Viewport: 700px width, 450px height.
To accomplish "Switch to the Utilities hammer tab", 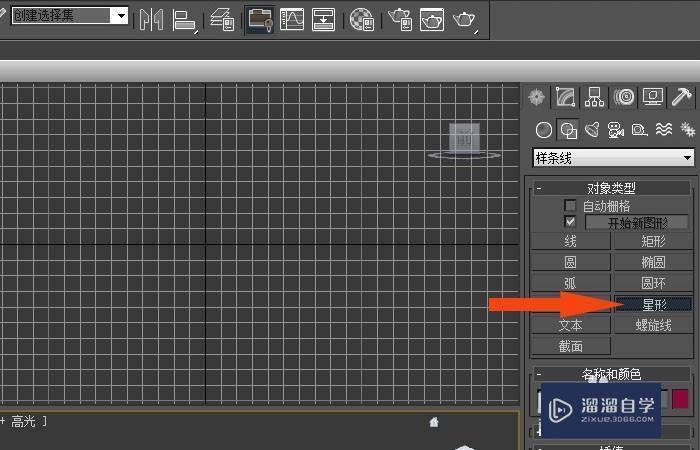I will point(682,97).
